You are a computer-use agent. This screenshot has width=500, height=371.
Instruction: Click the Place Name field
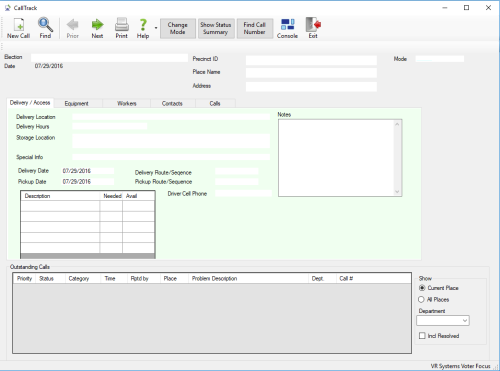point(311,73)
